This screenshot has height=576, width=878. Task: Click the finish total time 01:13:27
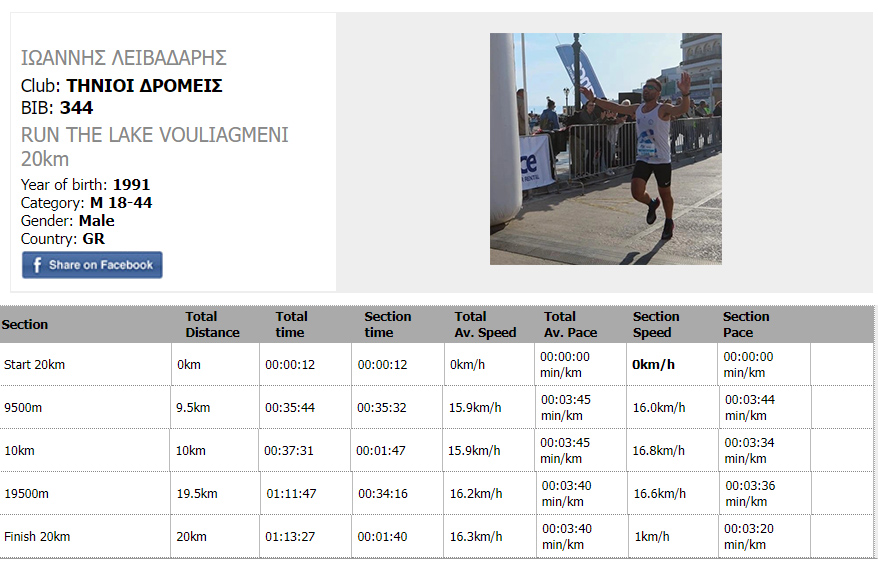tap(290, 537)
